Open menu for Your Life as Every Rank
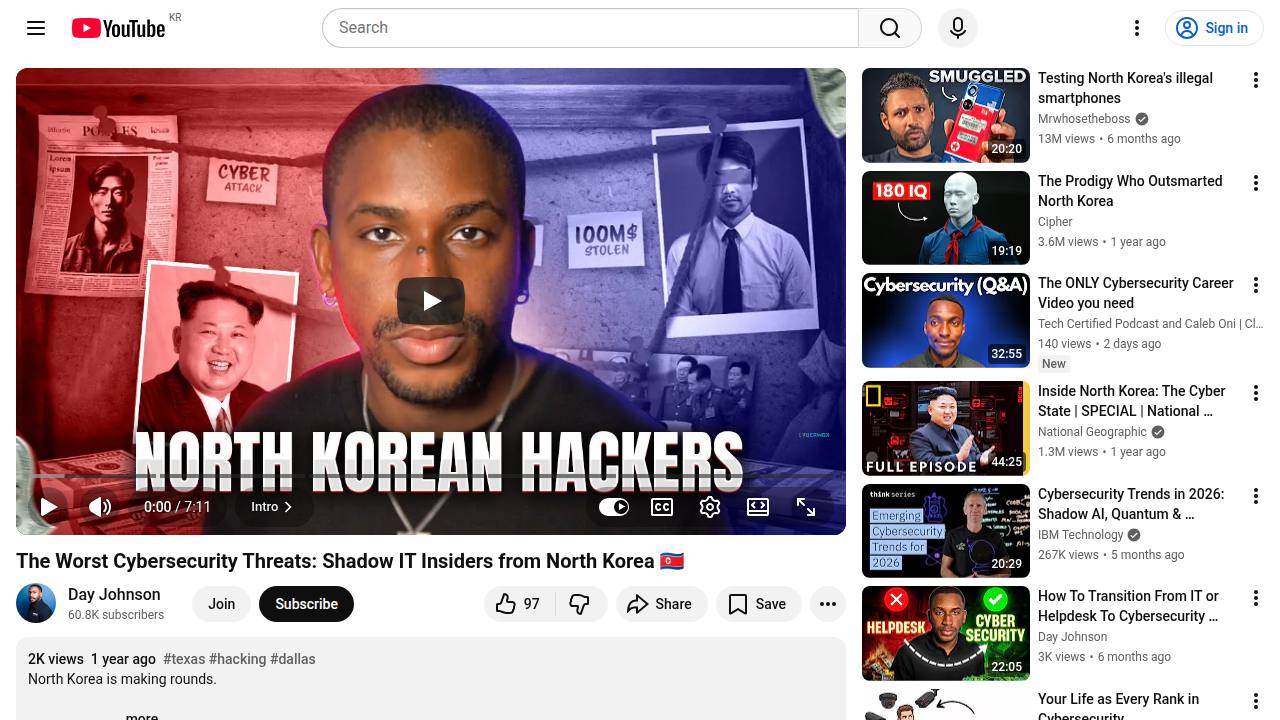 [1256, 701]
